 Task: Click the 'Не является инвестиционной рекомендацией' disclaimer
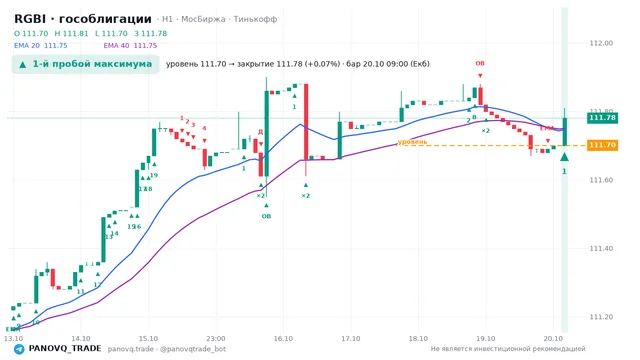point(508,349)
